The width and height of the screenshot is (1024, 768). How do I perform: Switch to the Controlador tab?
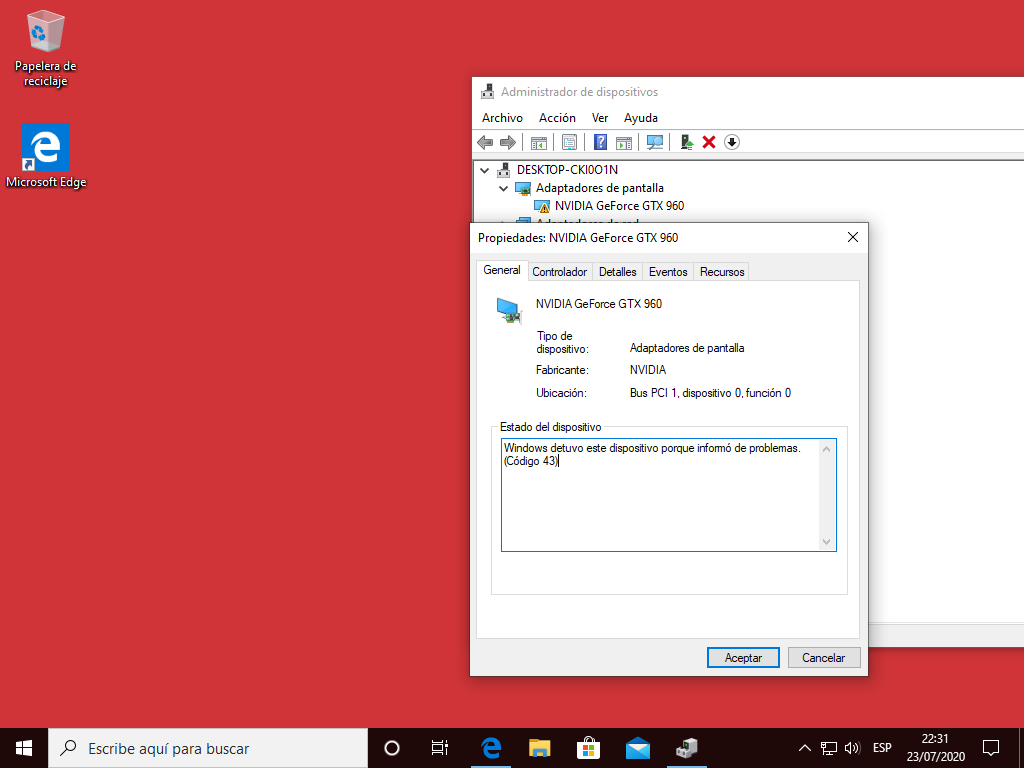coord(560,272)
